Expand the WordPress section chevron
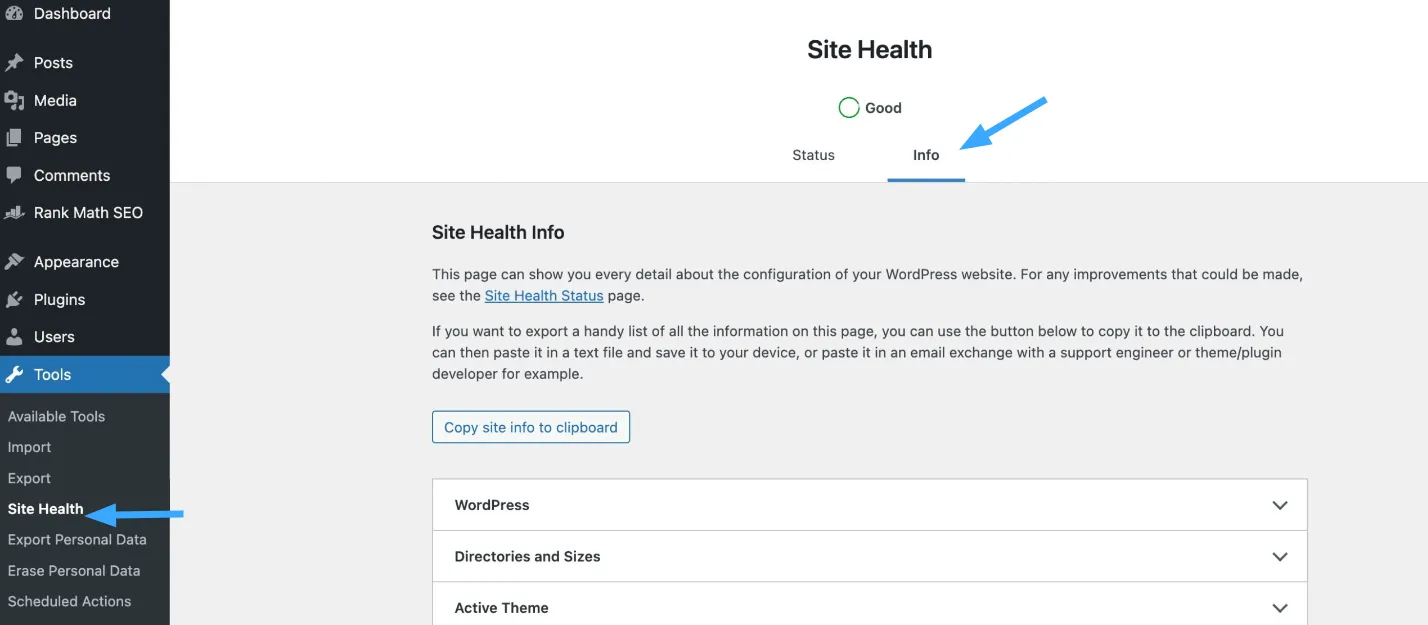This screenshot has width=1428, height=625. coord(1279,506)
